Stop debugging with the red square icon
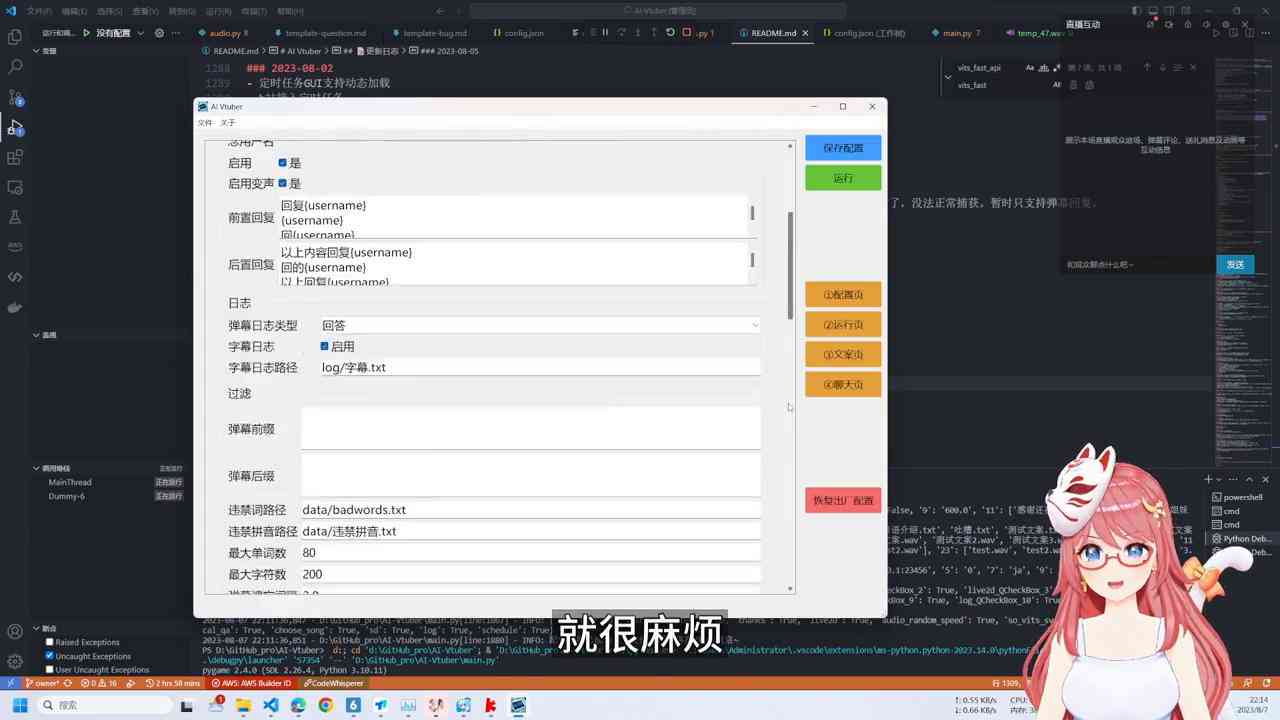The height and width of the screenshot is (720, 1280). point(686,32)
